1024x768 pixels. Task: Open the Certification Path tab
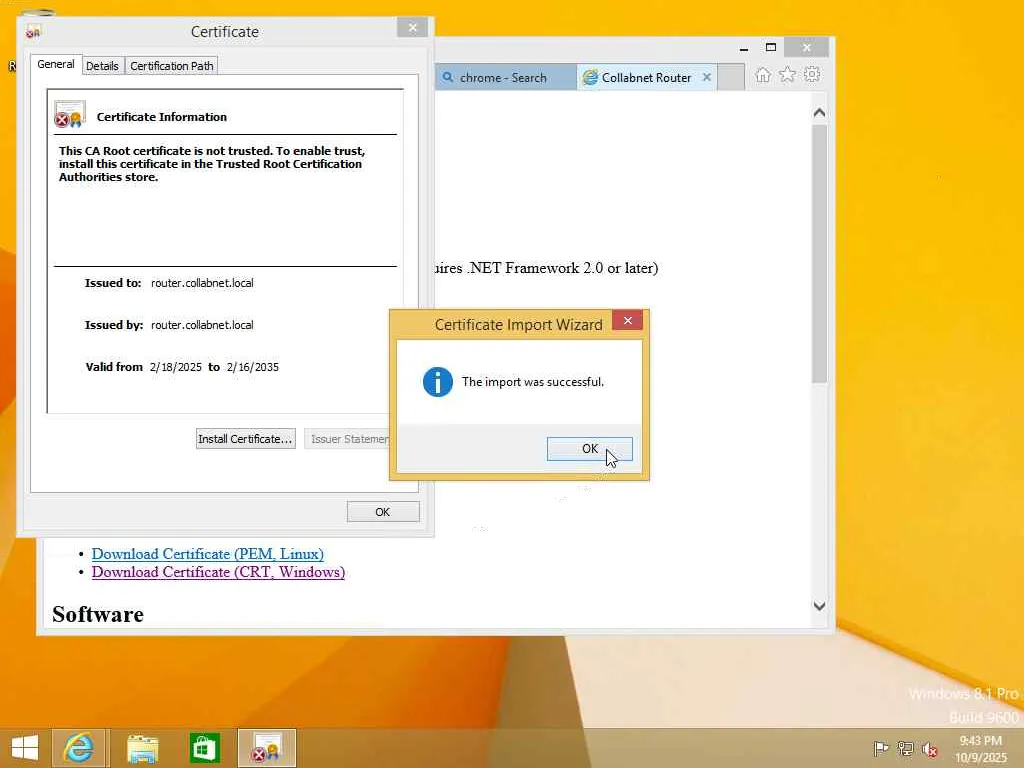[171, 66]
